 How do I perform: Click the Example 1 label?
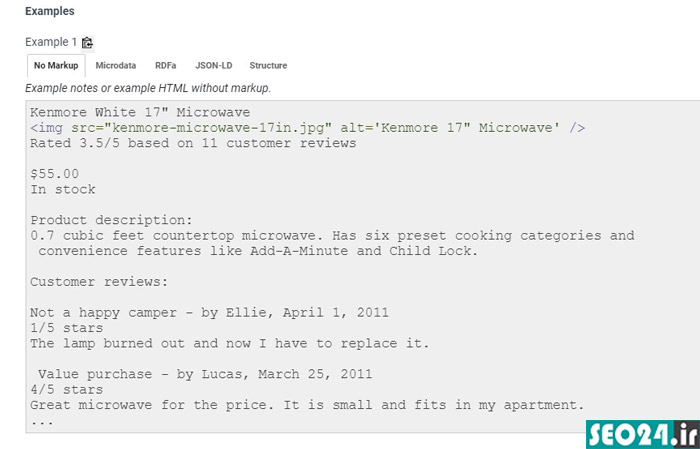[x=51, y=42]
